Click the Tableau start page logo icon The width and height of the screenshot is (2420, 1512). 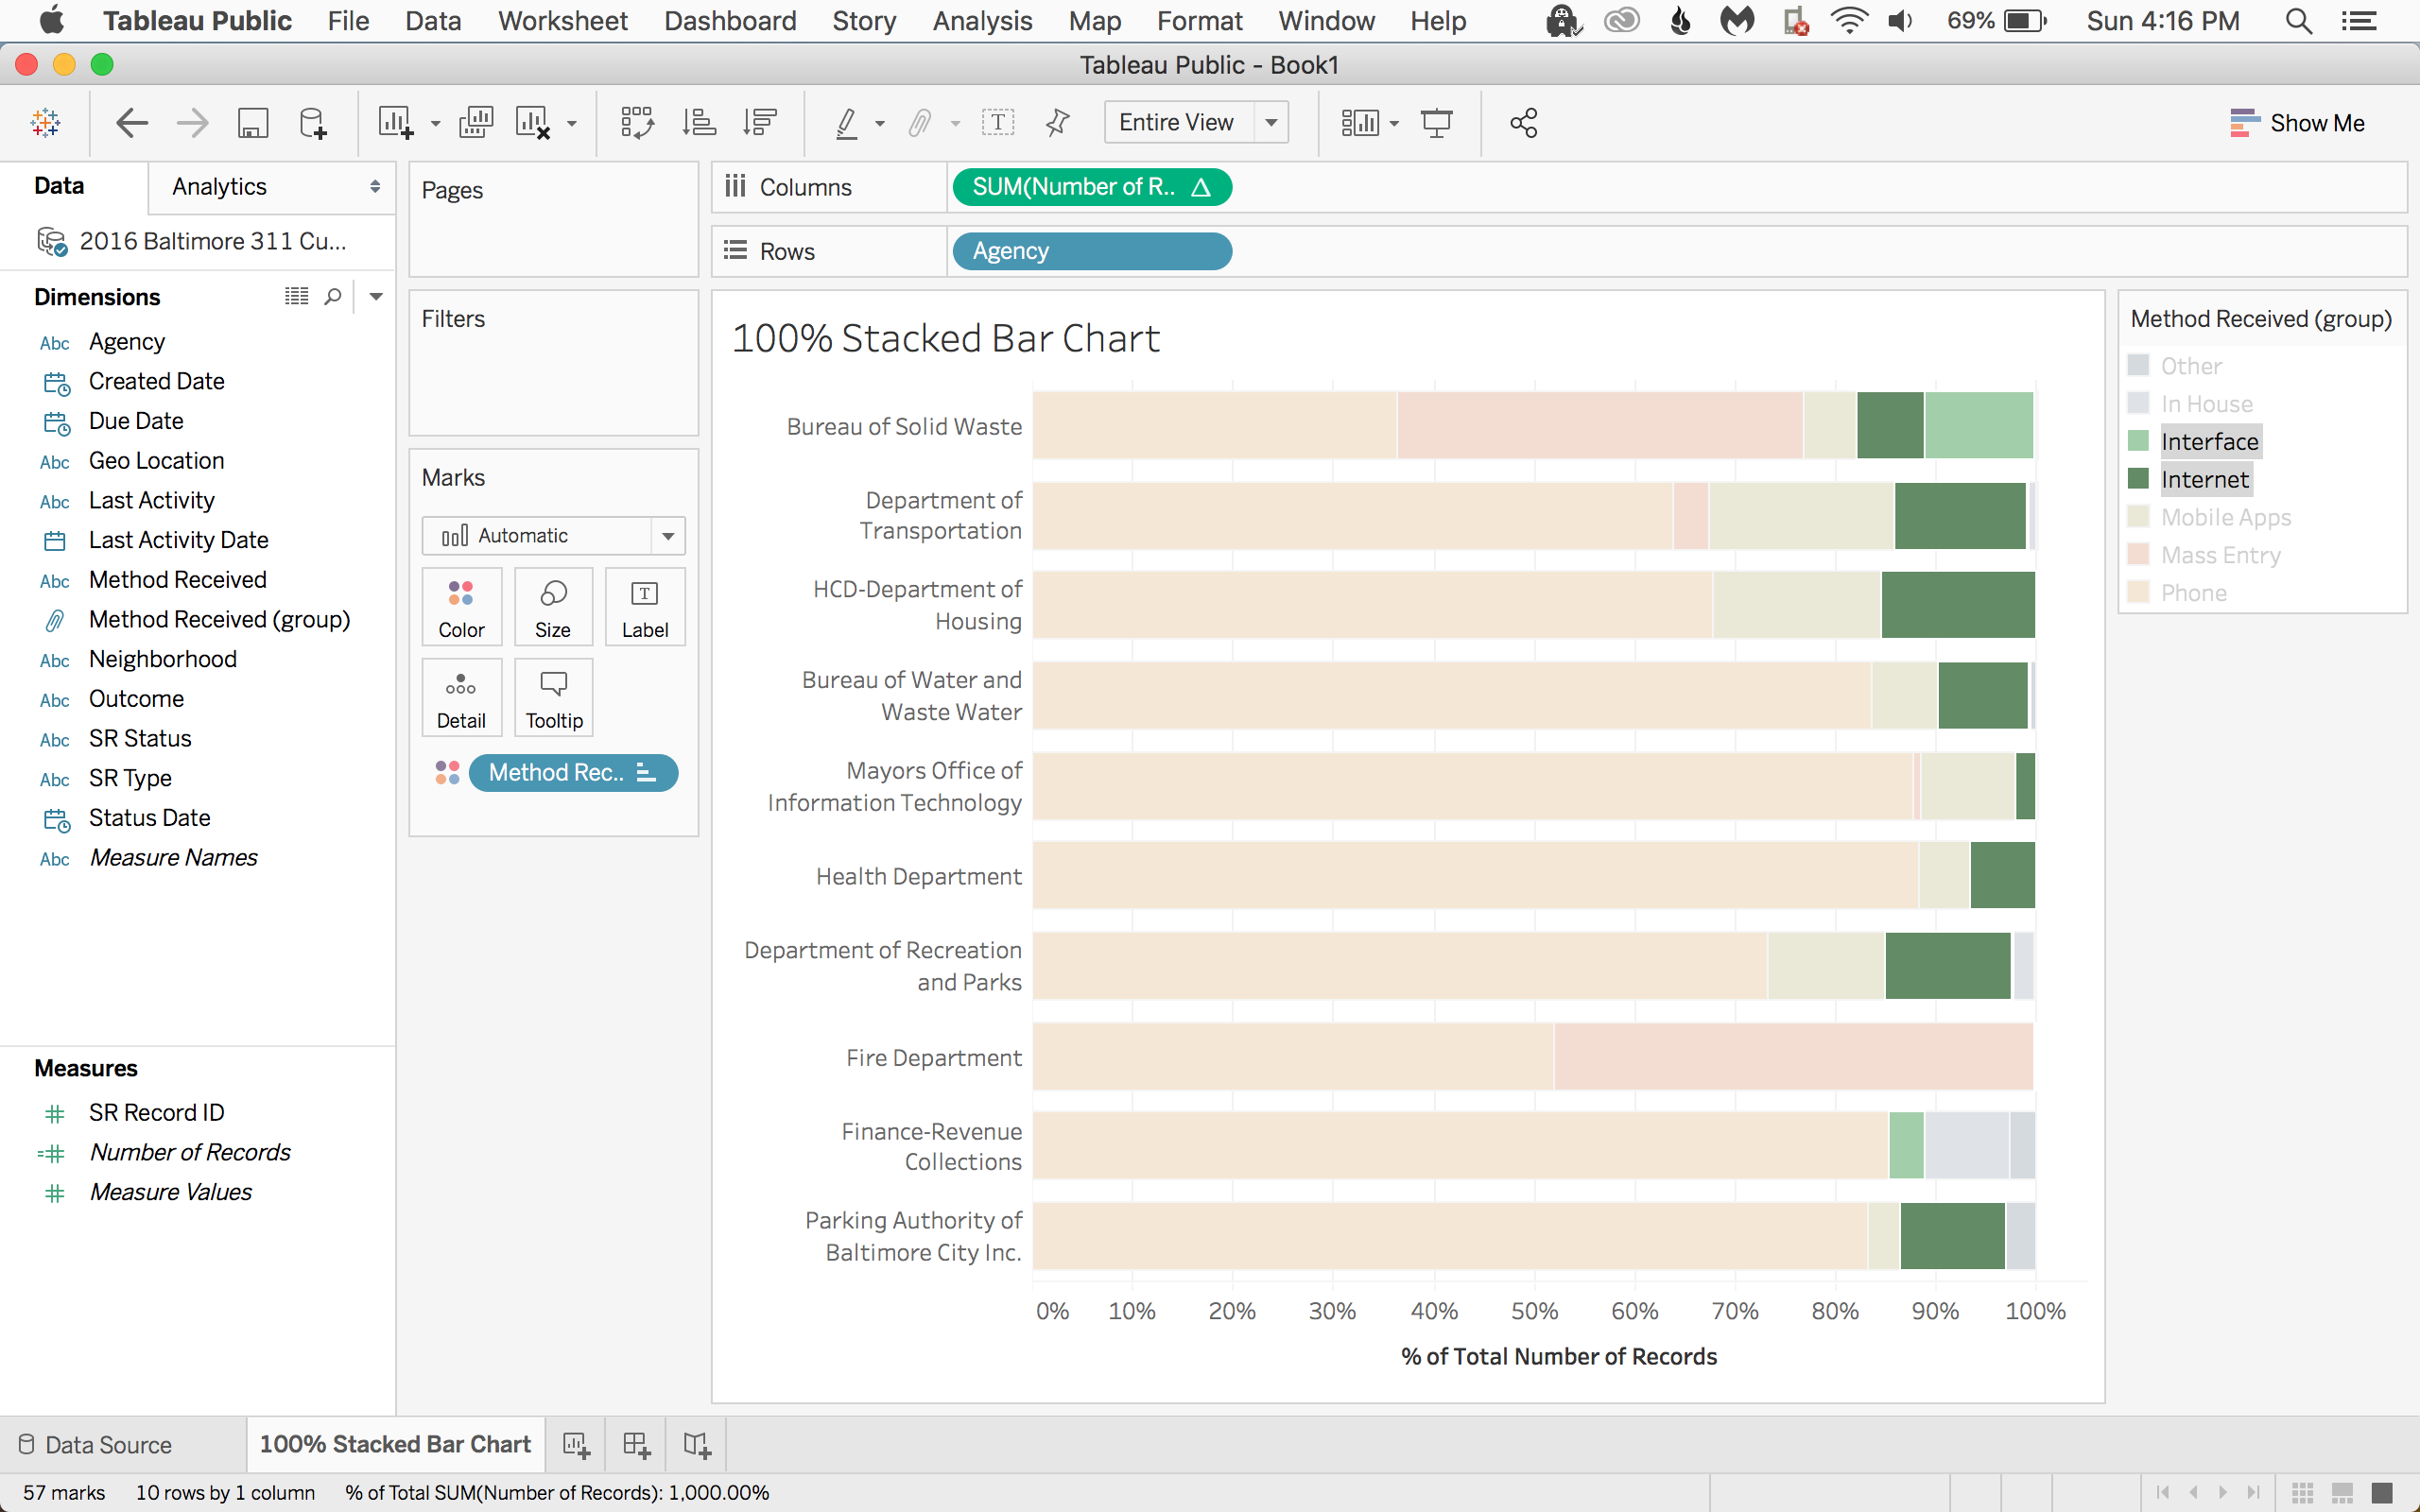[46, 123]
